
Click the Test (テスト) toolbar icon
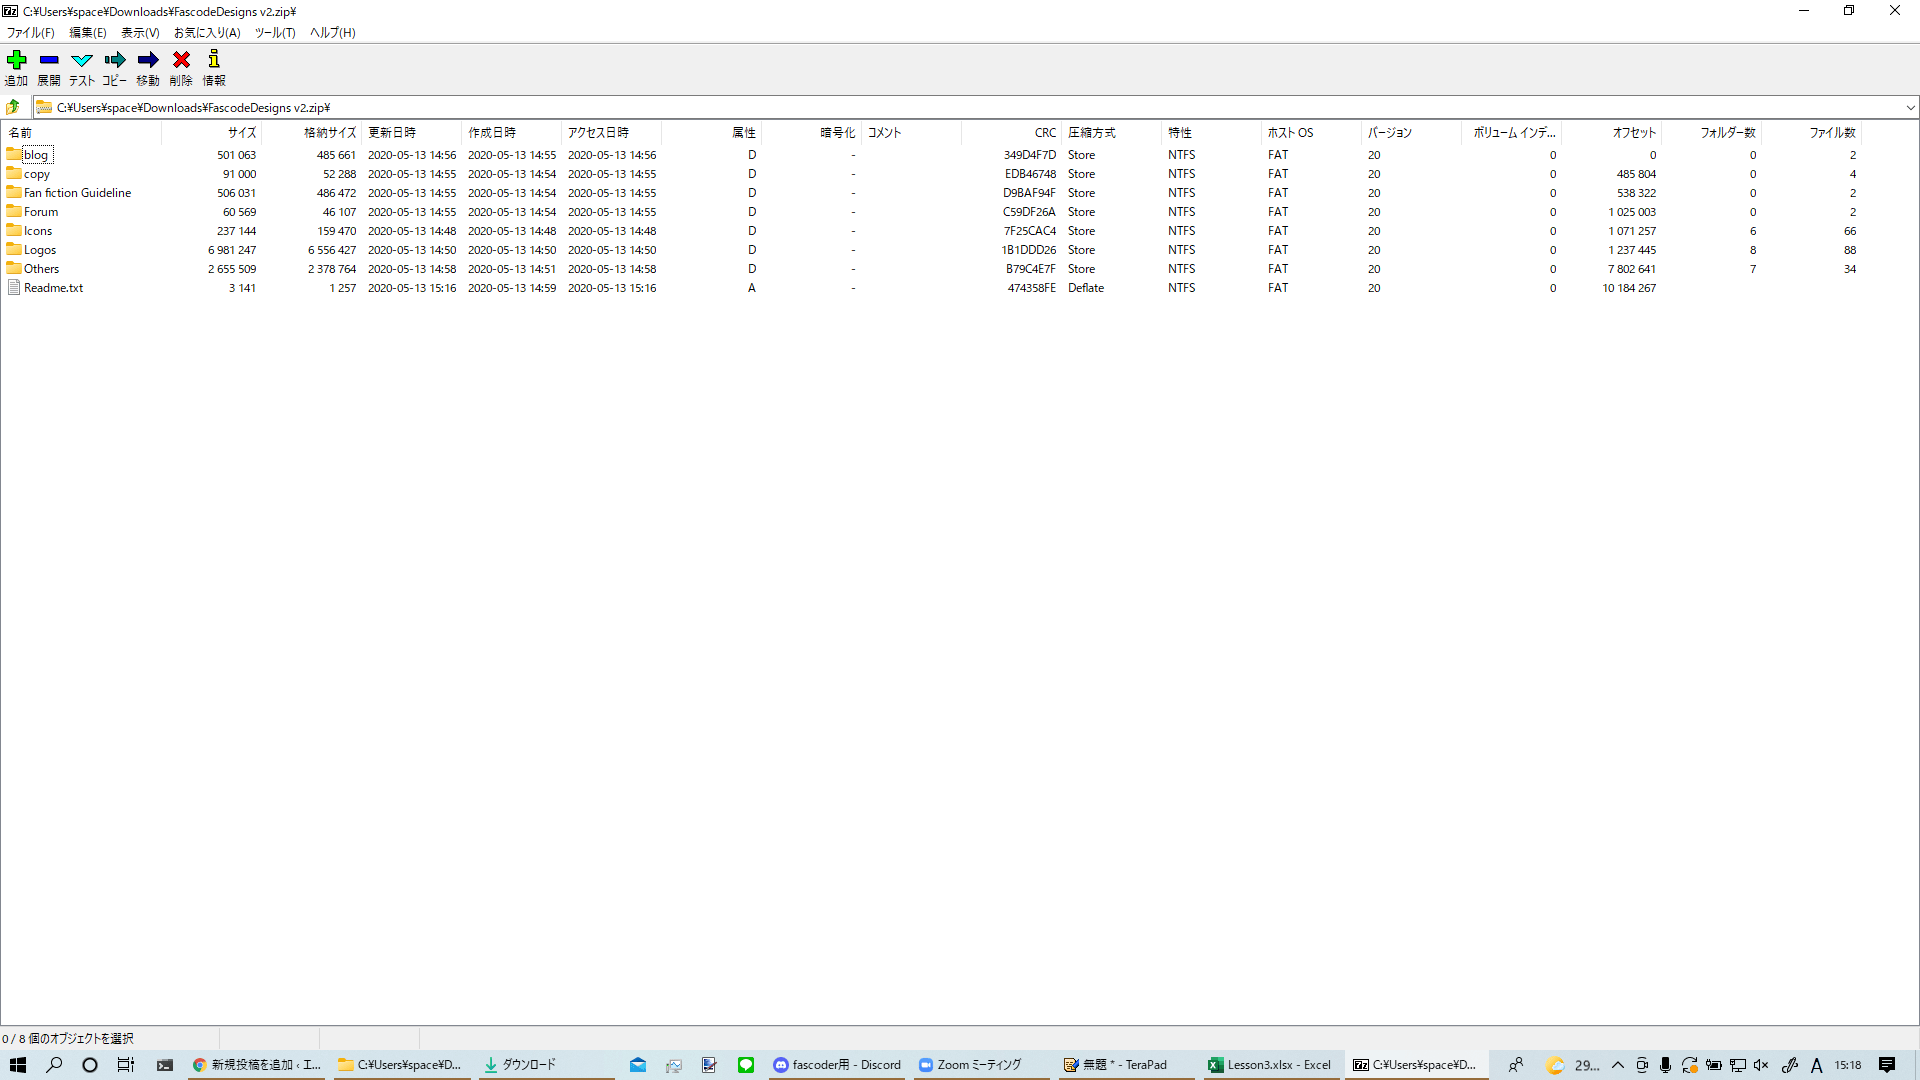(82, 60)
